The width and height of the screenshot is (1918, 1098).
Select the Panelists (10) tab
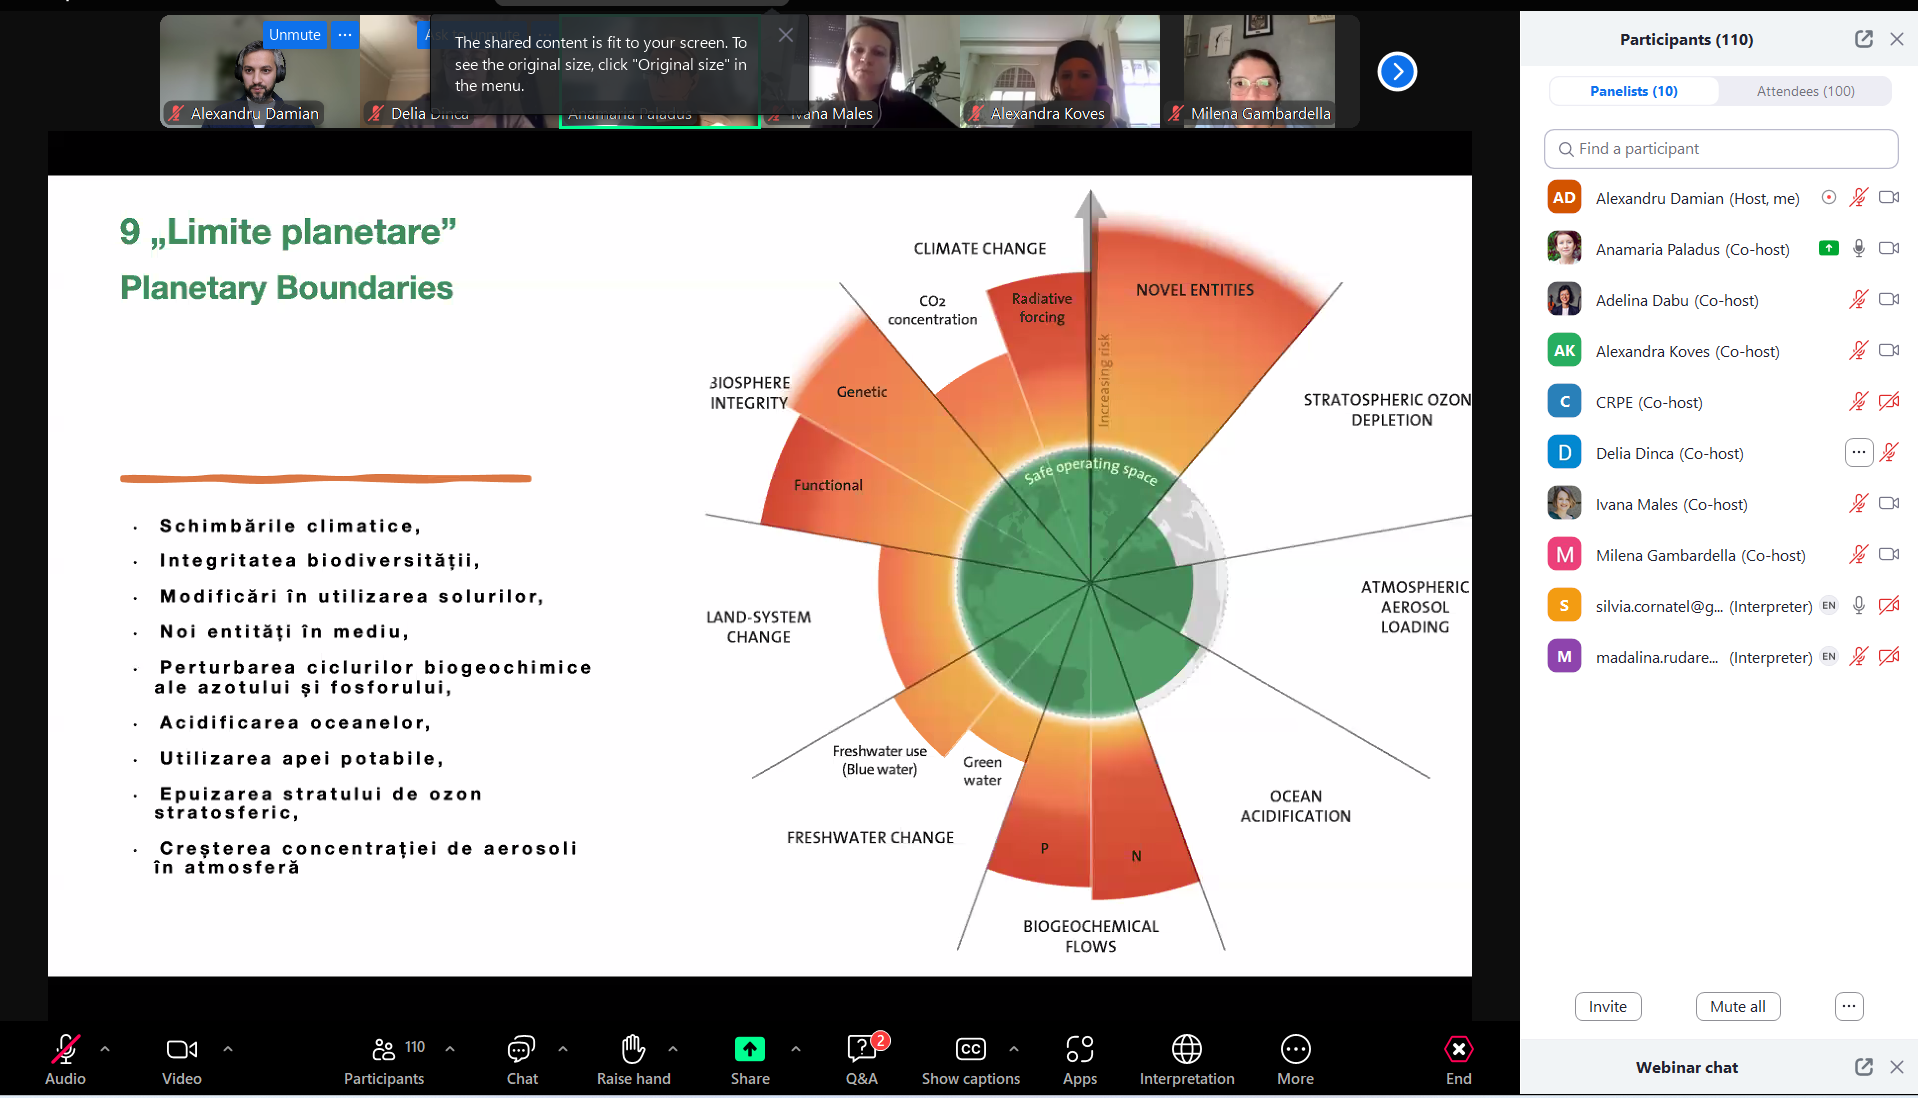coord(1633,91)
